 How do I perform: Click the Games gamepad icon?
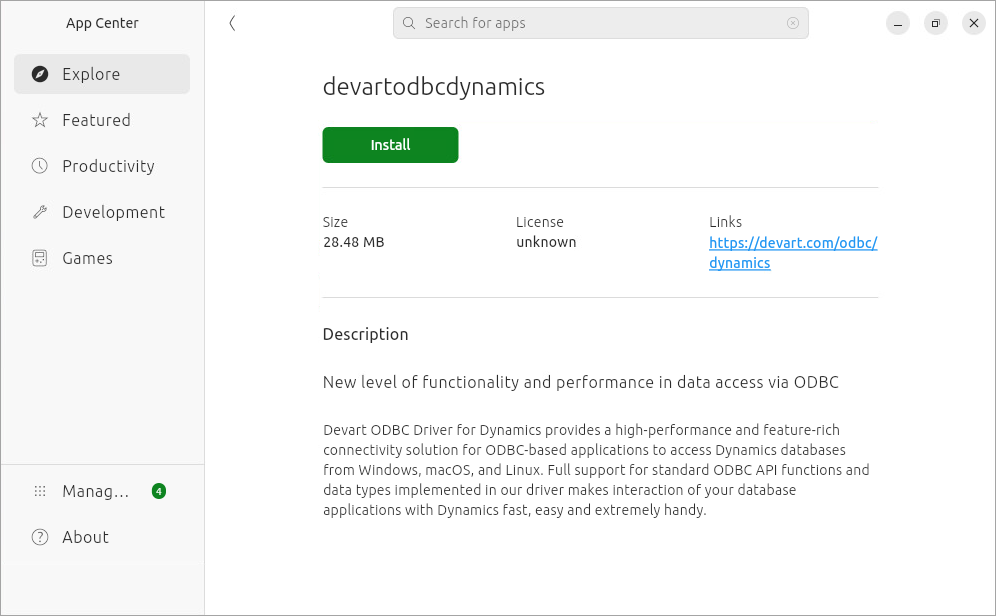point(40,257)
